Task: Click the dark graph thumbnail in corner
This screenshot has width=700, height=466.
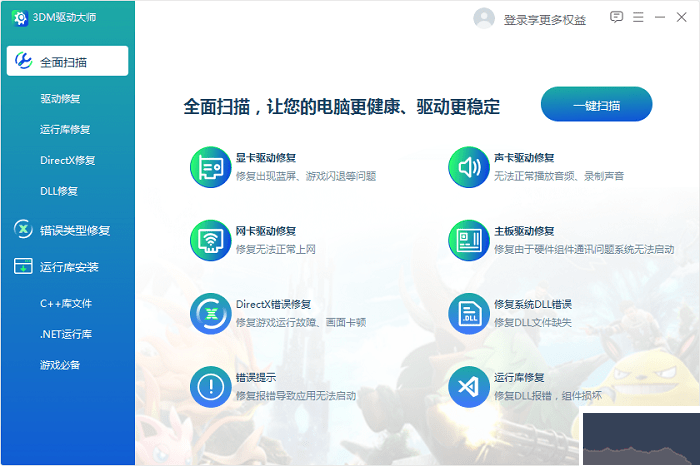Action: pyautogui.click(x=642, y=439)
